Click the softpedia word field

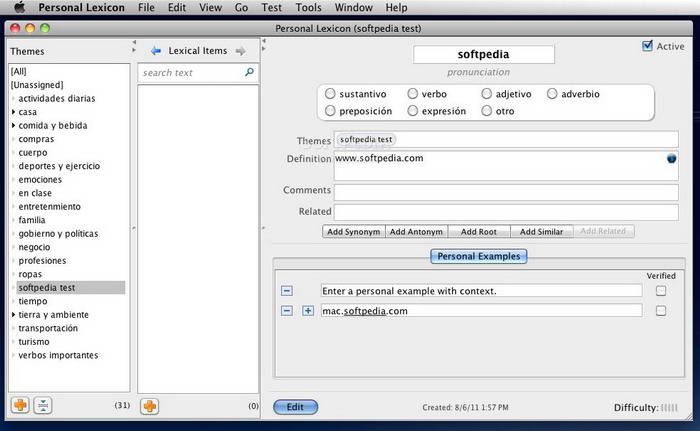(483, 54)
